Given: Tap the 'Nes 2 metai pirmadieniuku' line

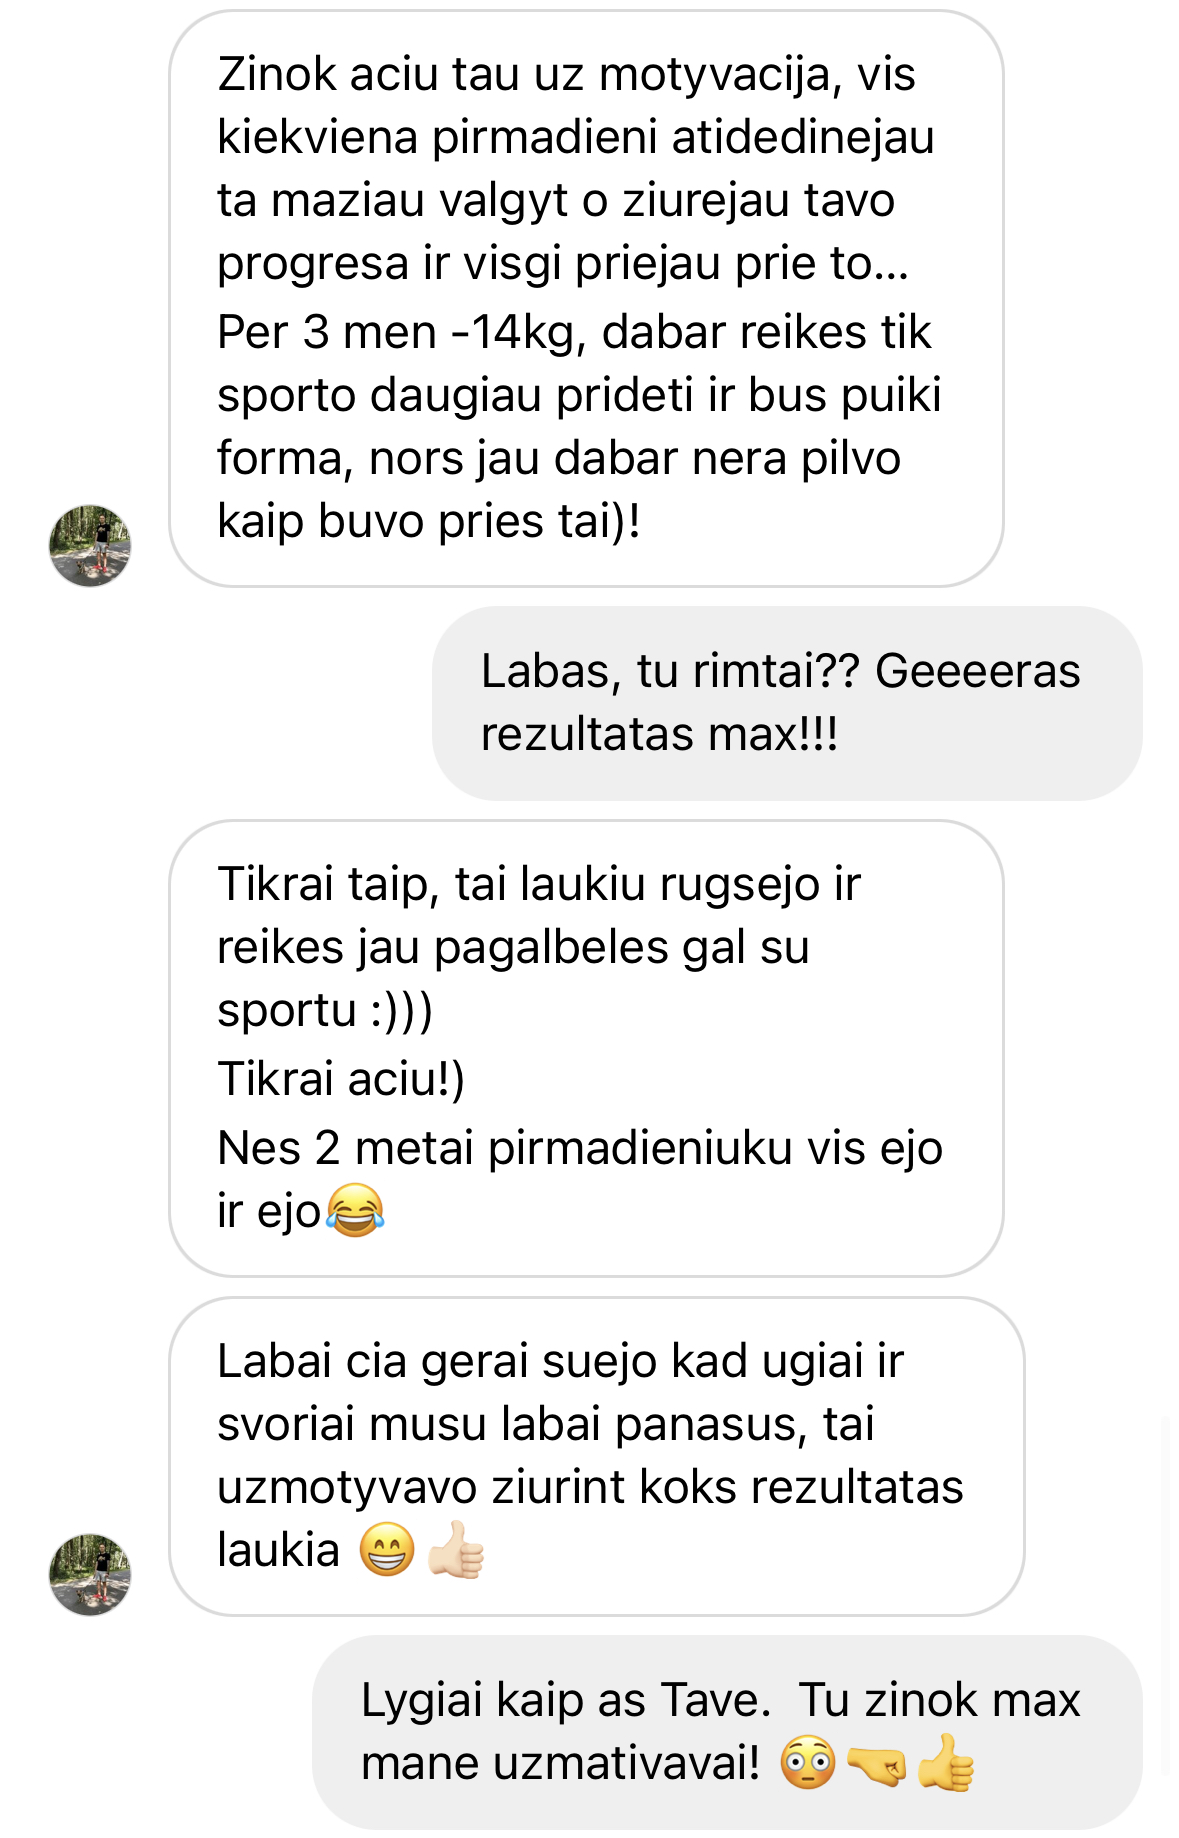Looking at the screenshot, I should point(580,1148).
